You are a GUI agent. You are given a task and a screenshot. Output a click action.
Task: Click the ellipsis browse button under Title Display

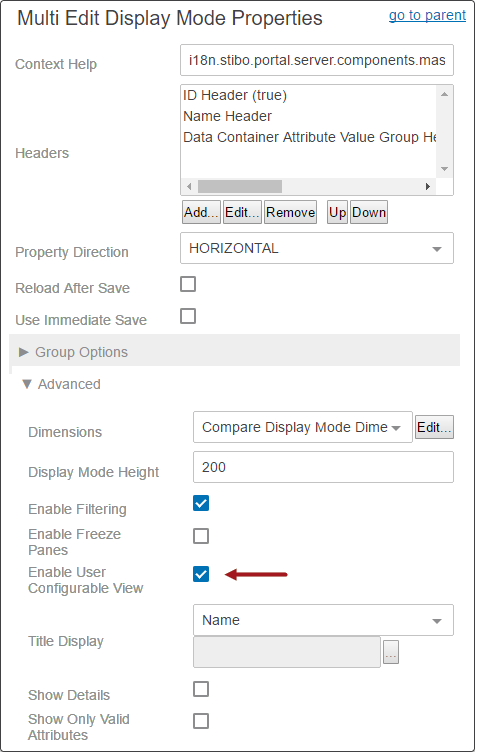(391, 651)
